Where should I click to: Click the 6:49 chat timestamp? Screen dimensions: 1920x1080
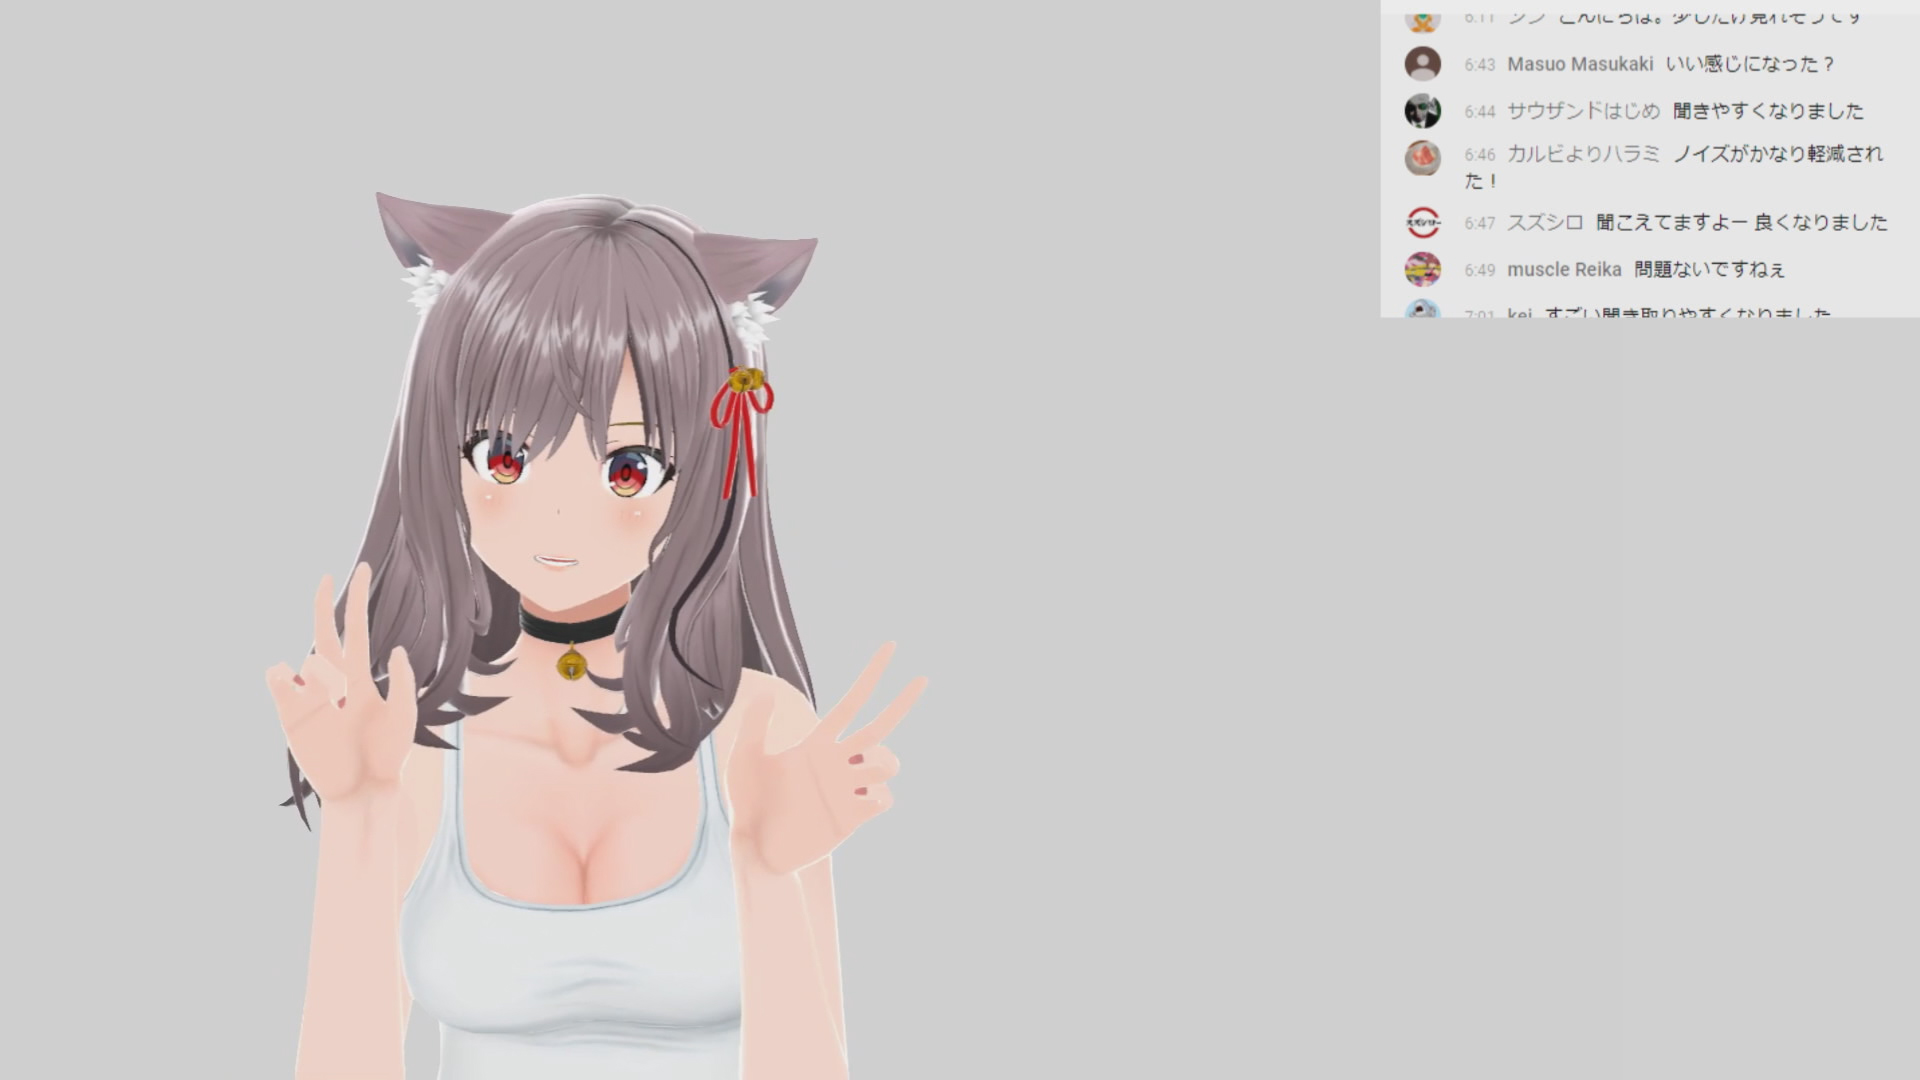pos(1480,270)
